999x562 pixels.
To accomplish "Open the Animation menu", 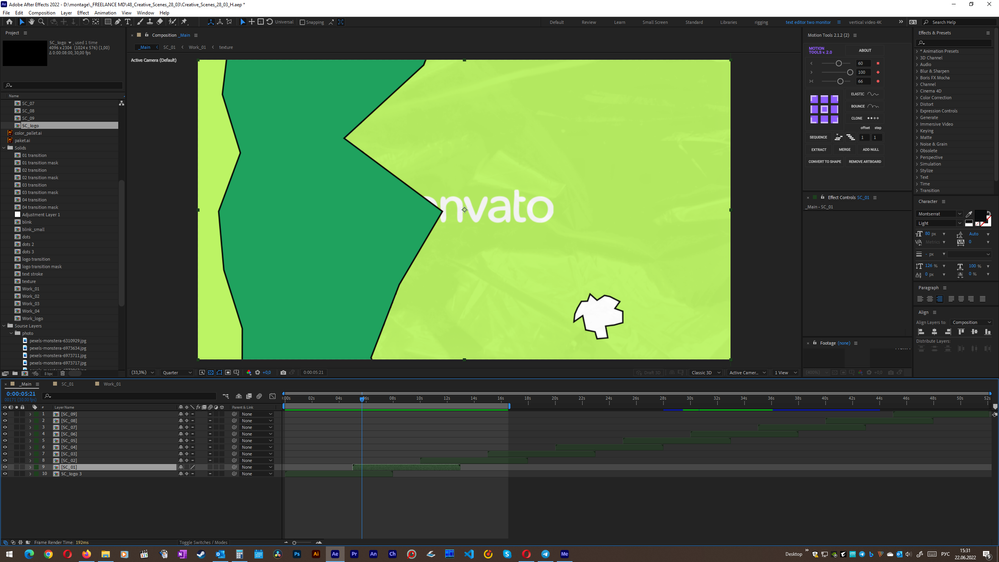I will [105, 13].
